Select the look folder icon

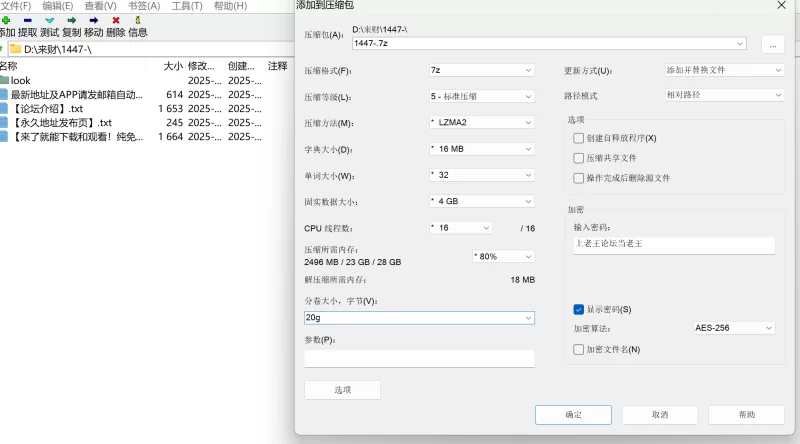click(x=5, y=80)
